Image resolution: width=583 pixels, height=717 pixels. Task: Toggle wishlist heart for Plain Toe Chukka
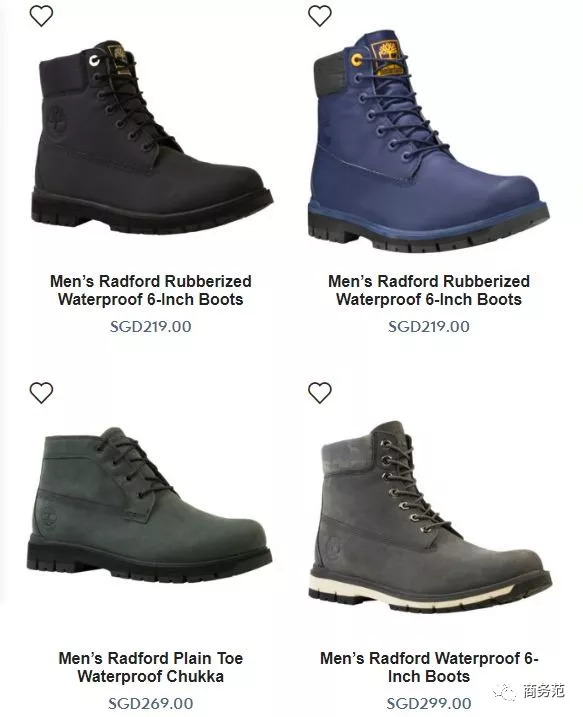(x=42, y=393)
